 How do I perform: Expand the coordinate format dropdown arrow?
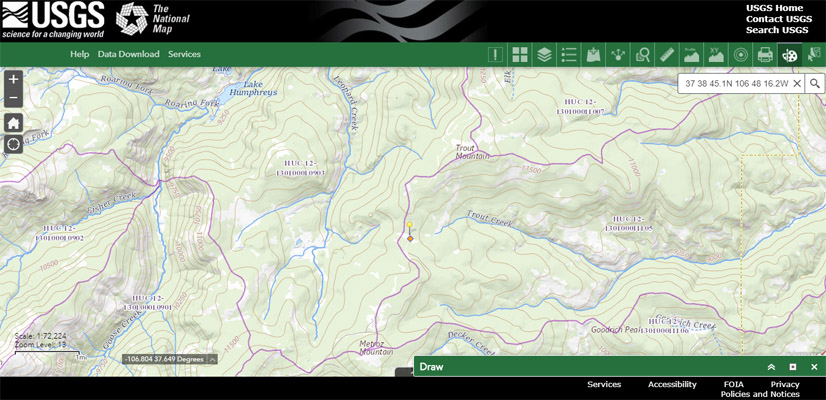(213, 359)
